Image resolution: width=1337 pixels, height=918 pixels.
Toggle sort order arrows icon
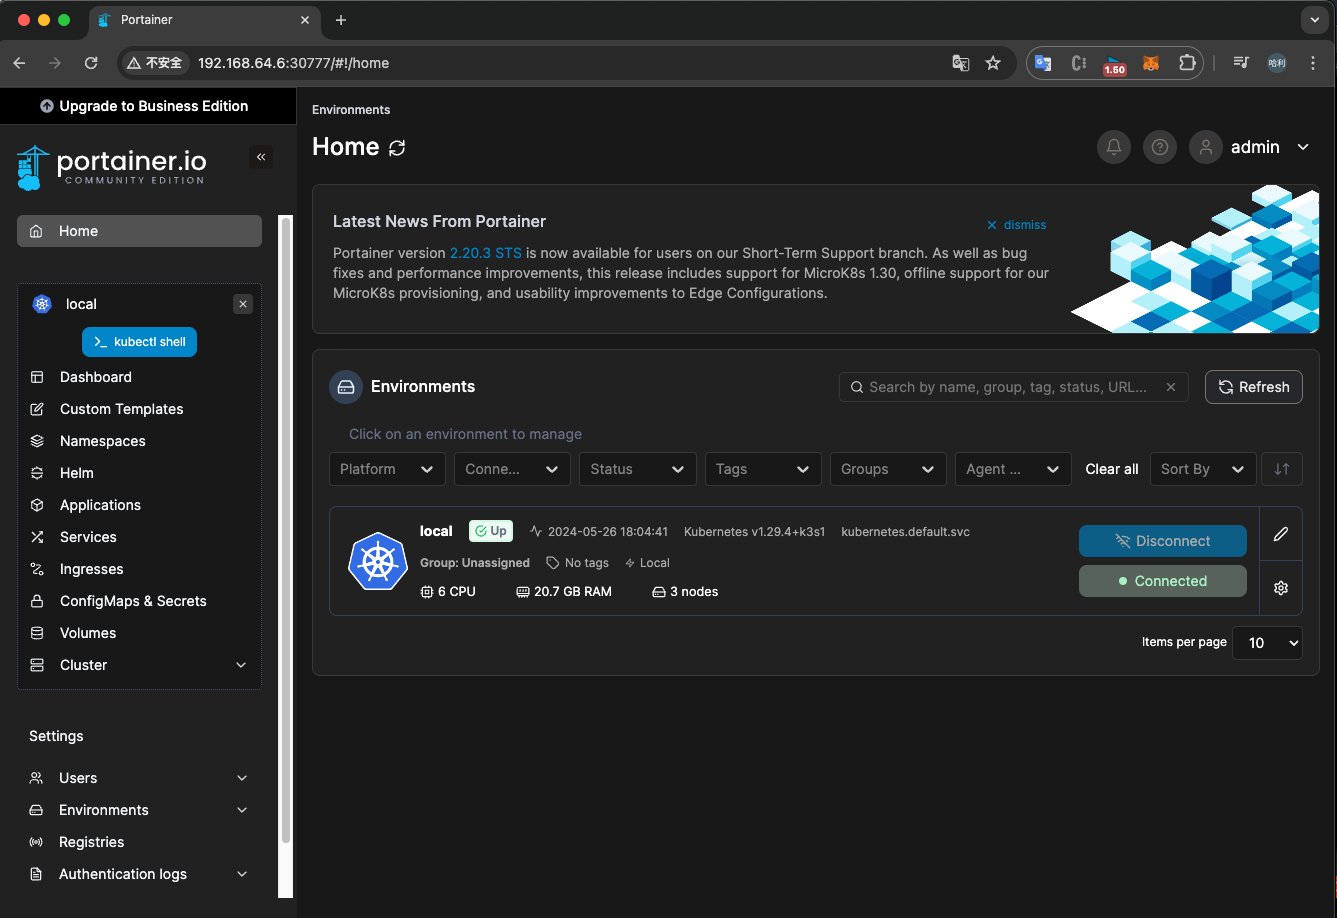click(x=1282, y=469)
